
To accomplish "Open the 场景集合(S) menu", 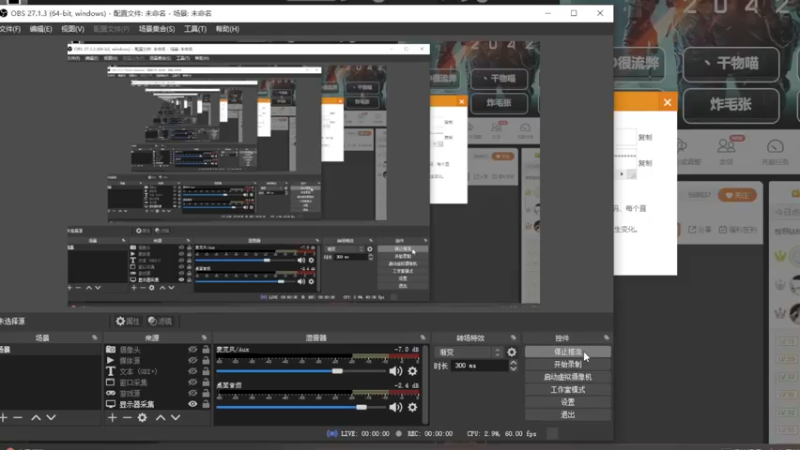I will pos(157,29).
